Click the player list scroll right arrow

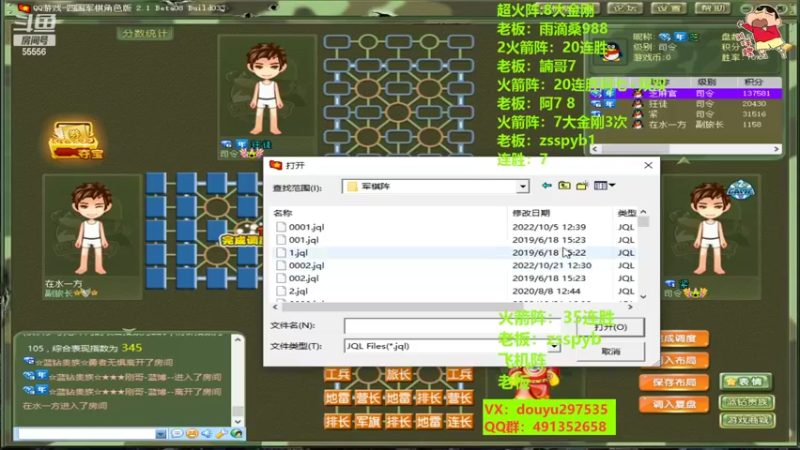click(776, 149)
